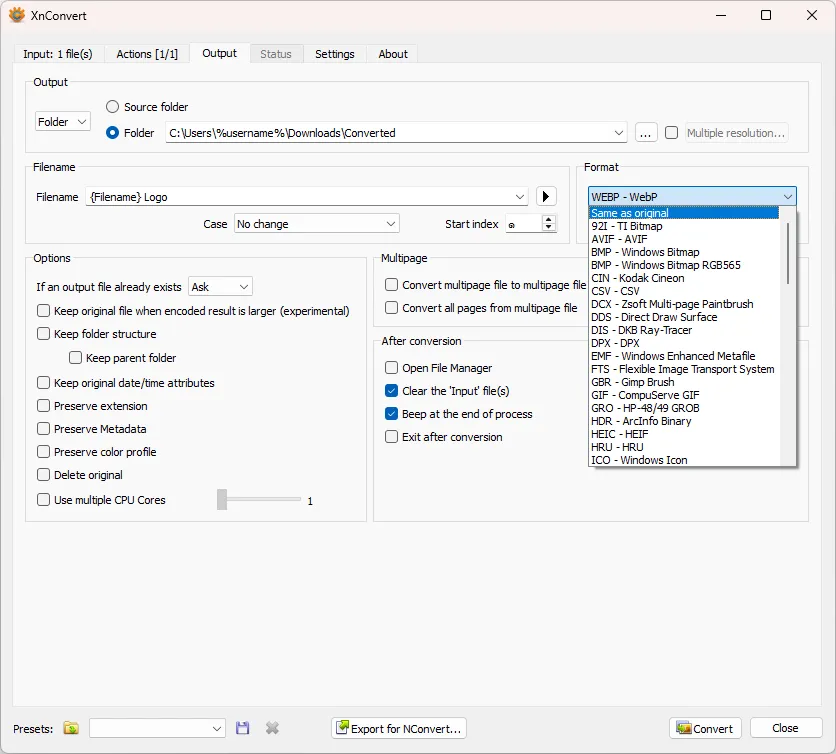836x754 pixels.
Task: Click the Convert button
Action: [705, 728]
